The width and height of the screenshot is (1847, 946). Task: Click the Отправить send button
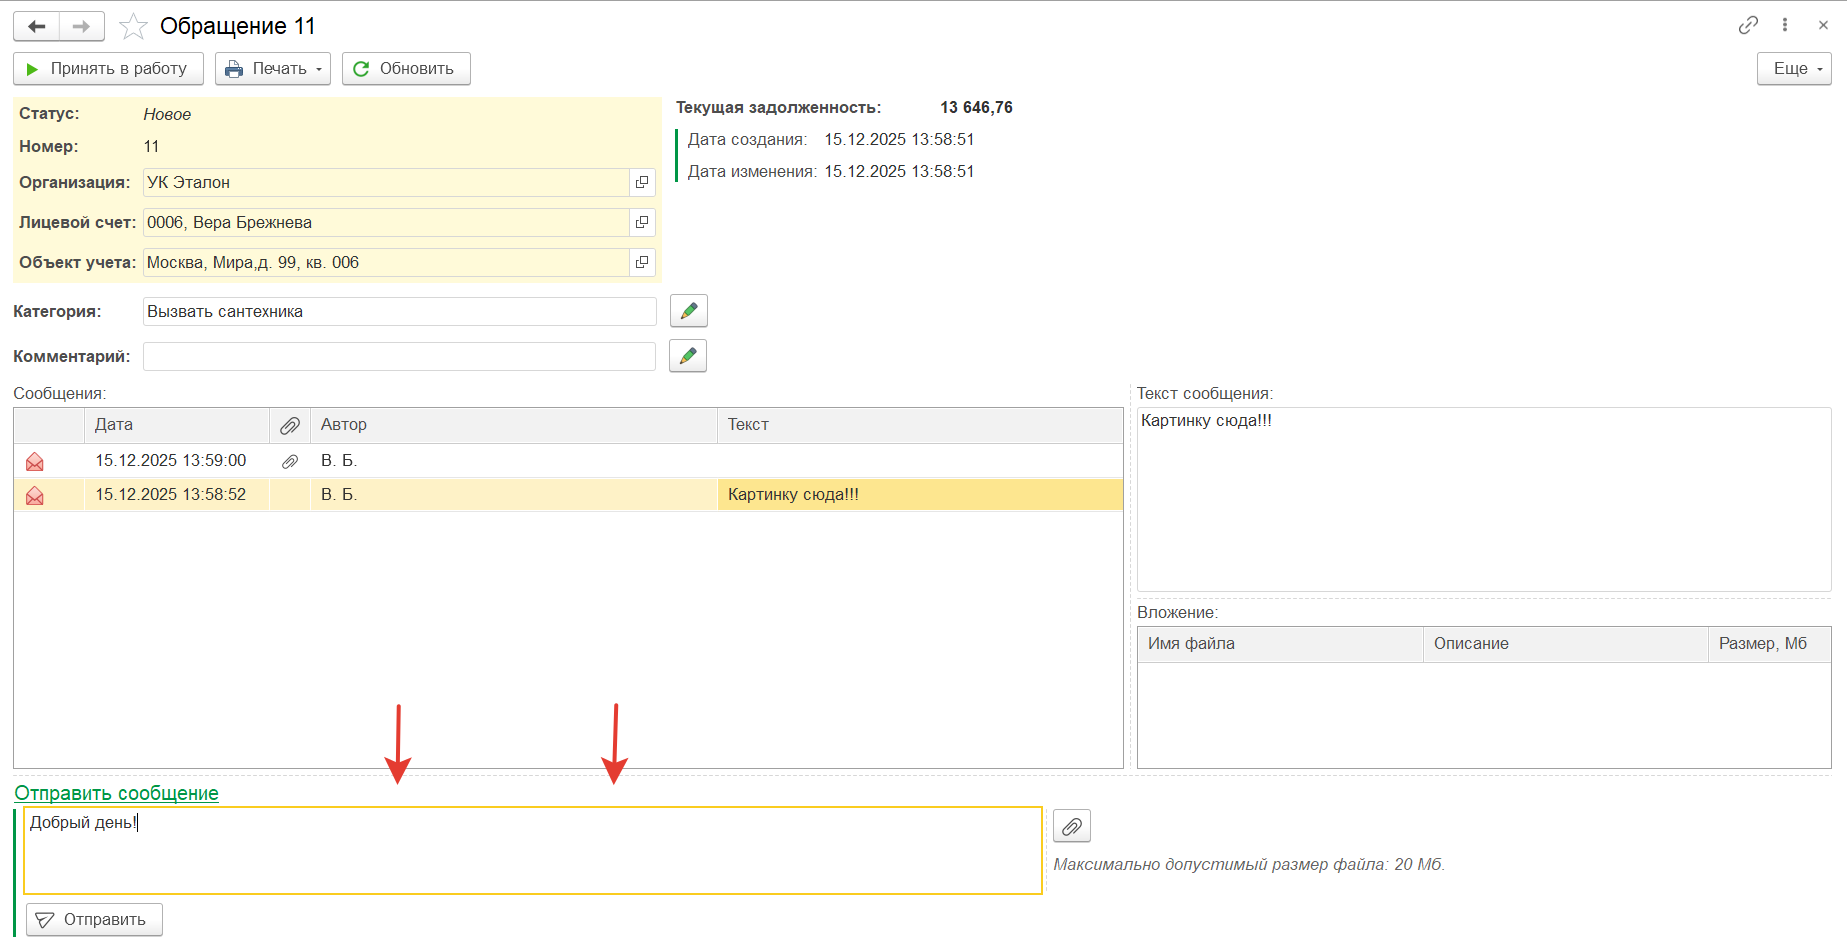pyautogui.click(x=94, y=919)
